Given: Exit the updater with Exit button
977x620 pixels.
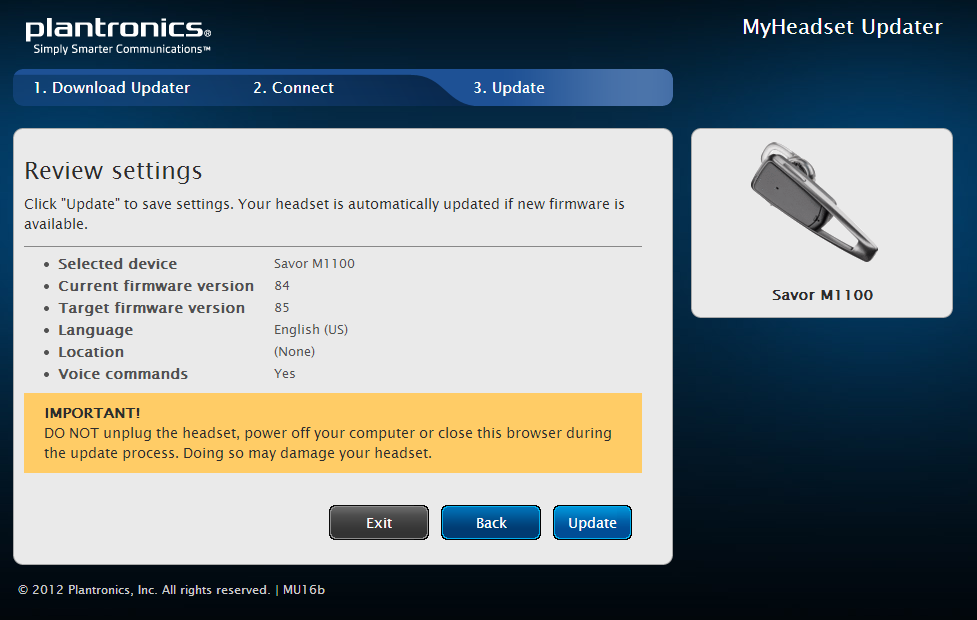Looking at the screenshot, I should 379,522.
